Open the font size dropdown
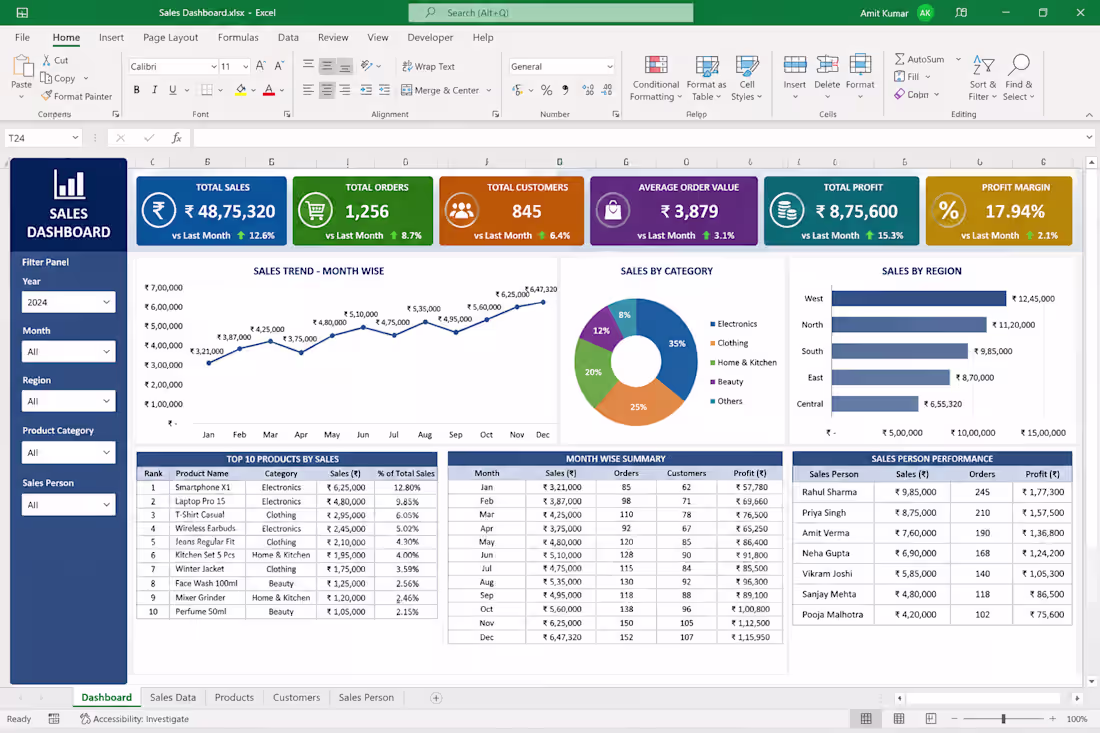Viewport: 1100px width, 733px height. 246,67
